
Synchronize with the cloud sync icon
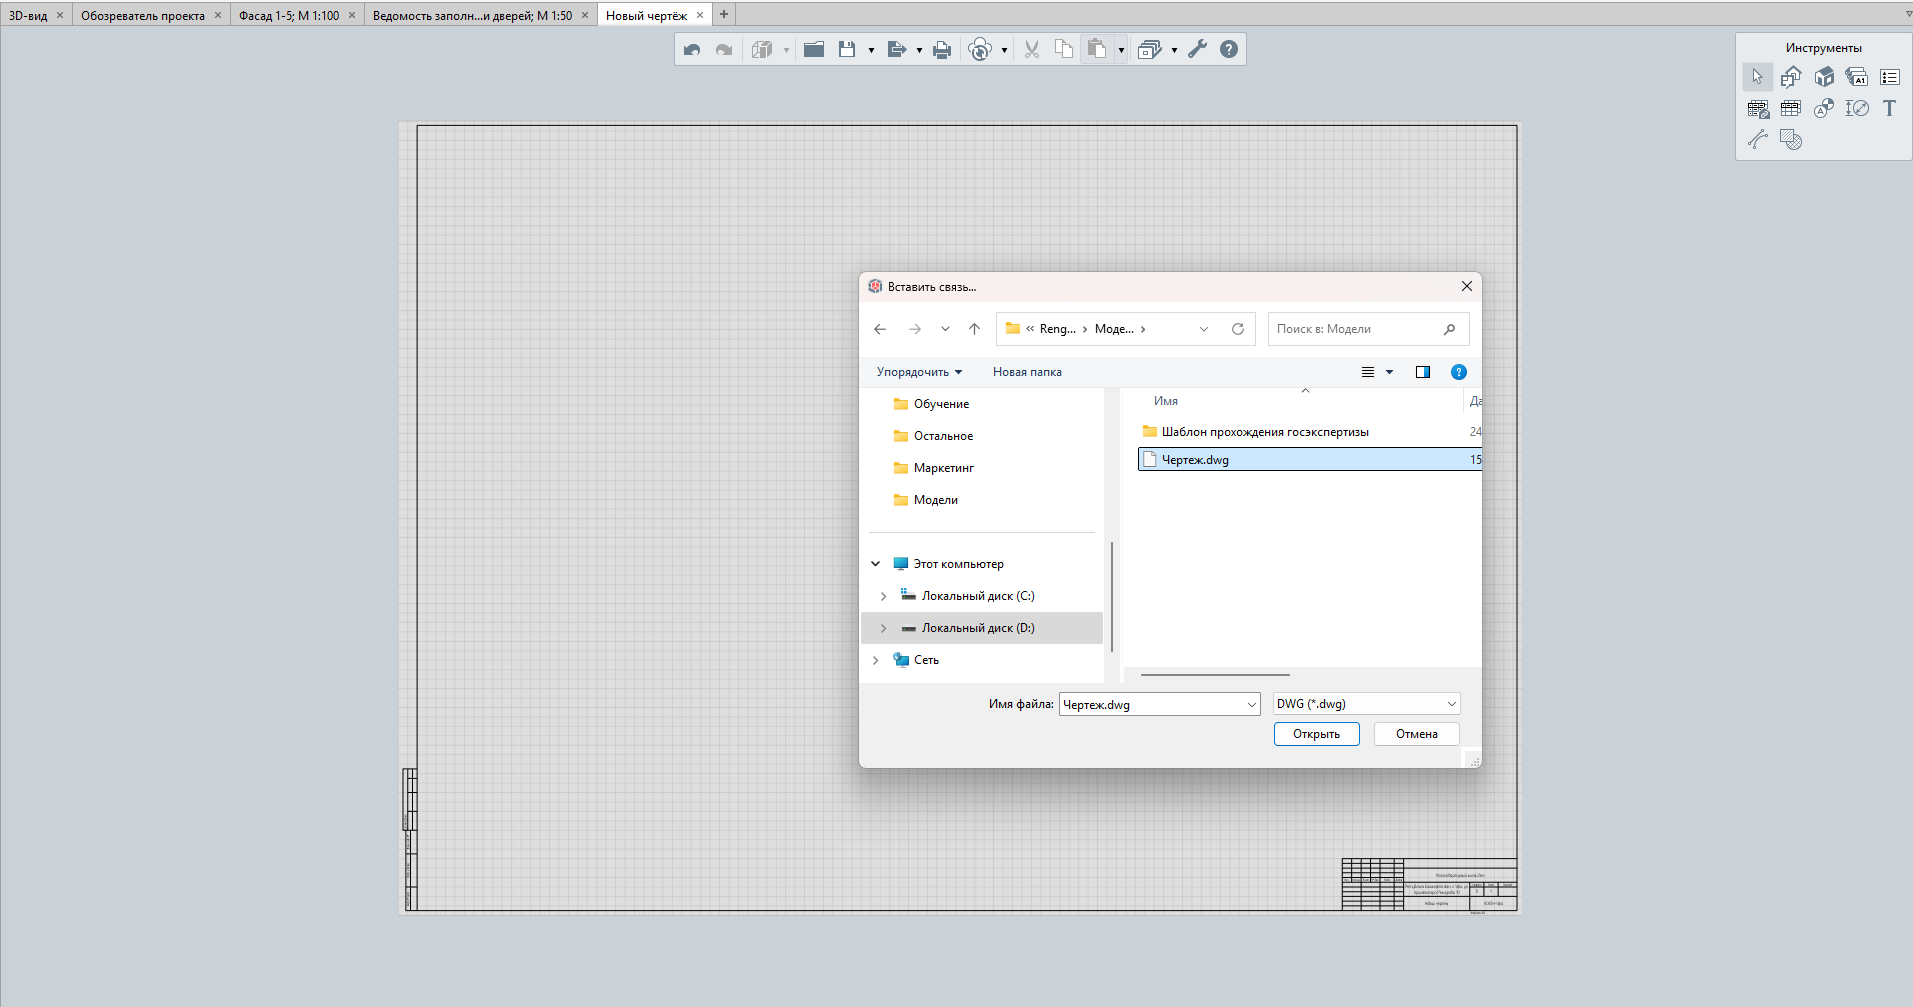[x=980, y=49]
